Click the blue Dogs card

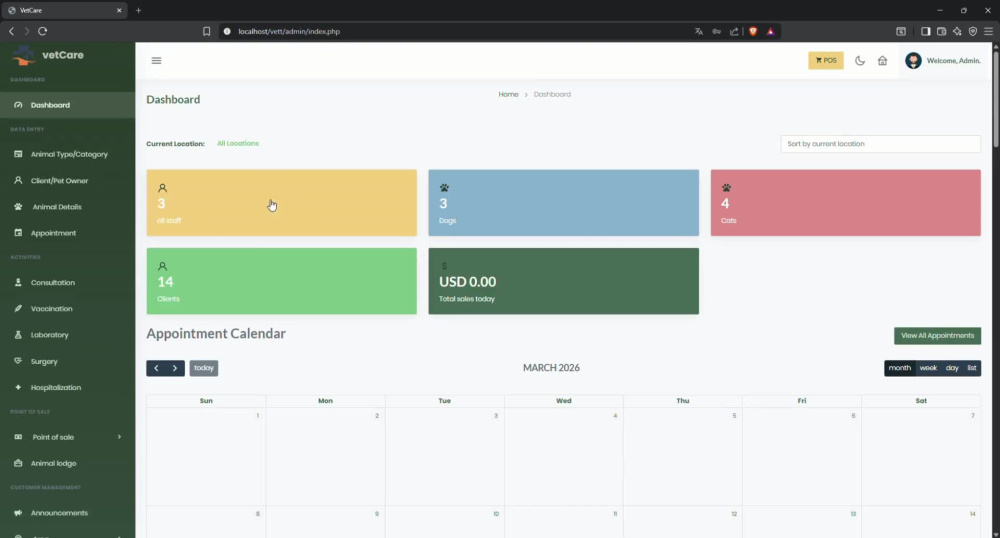564,203
